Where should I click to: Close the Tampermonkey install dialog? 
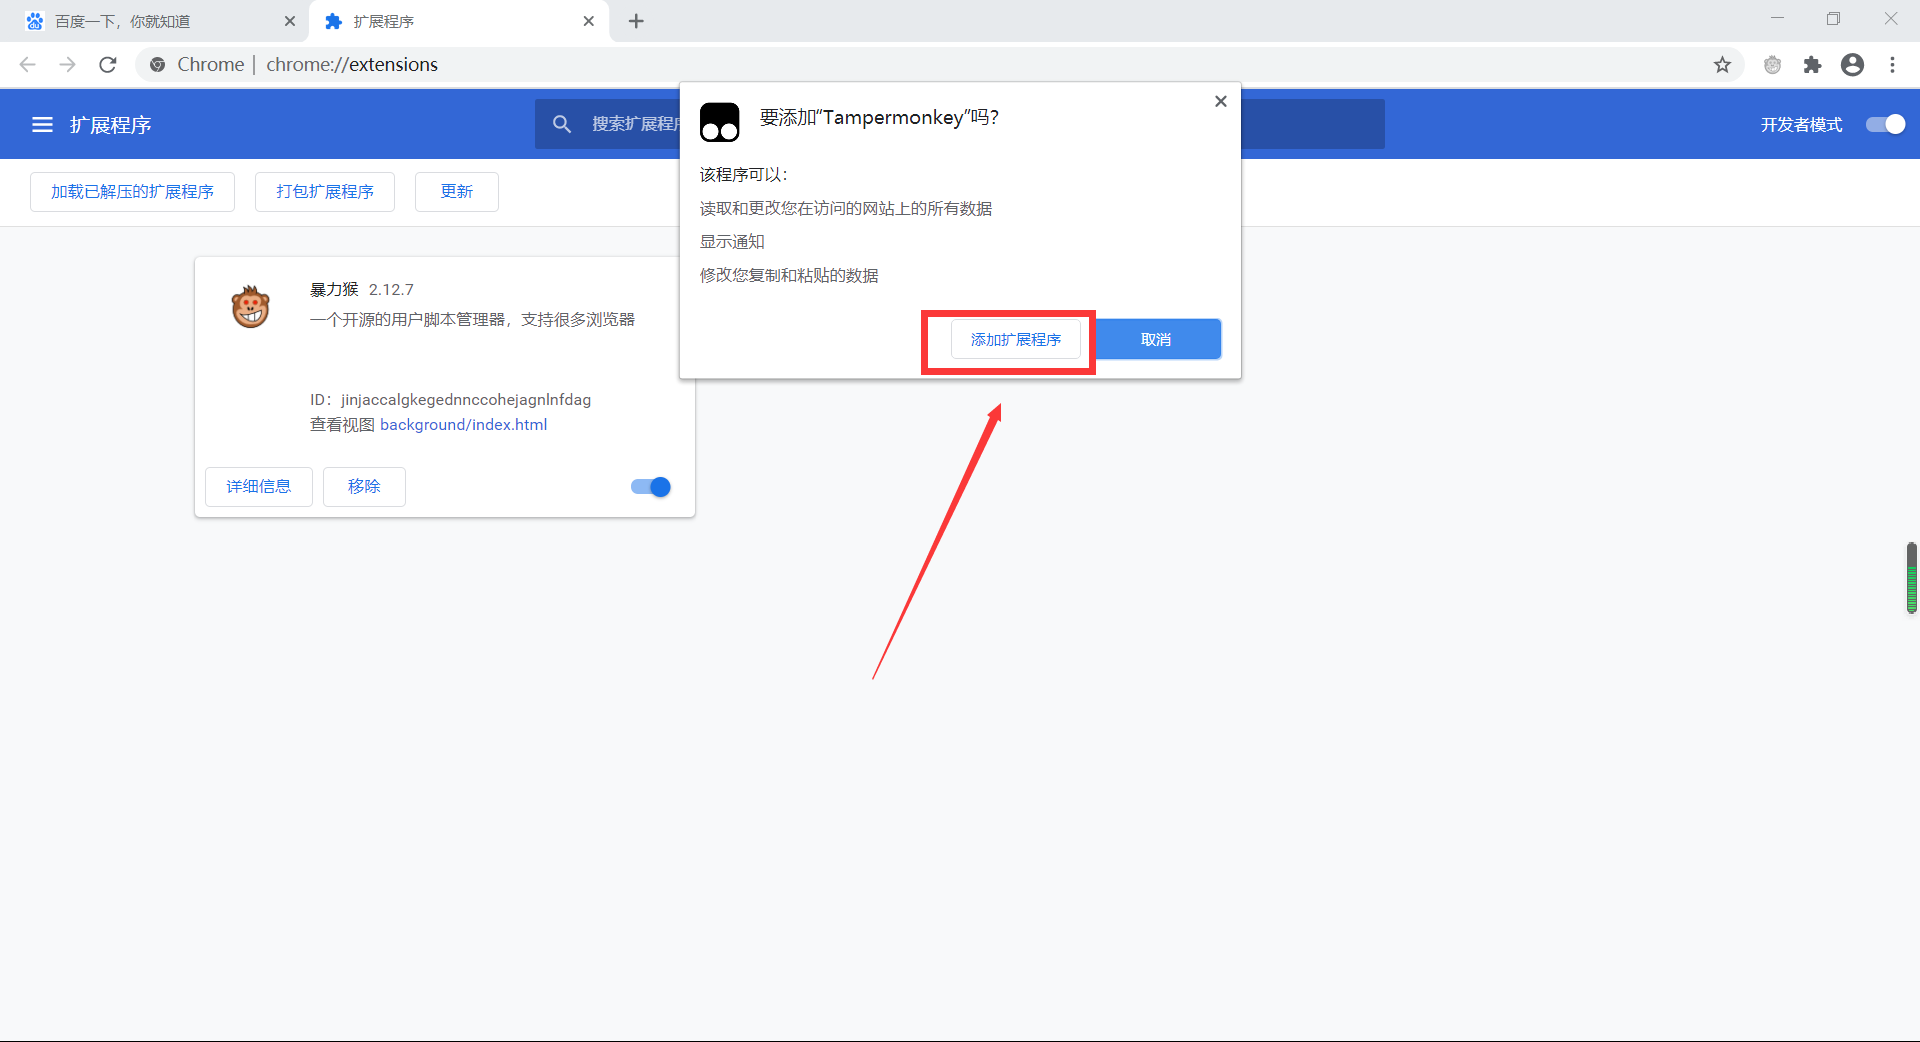coord(1220,101)
